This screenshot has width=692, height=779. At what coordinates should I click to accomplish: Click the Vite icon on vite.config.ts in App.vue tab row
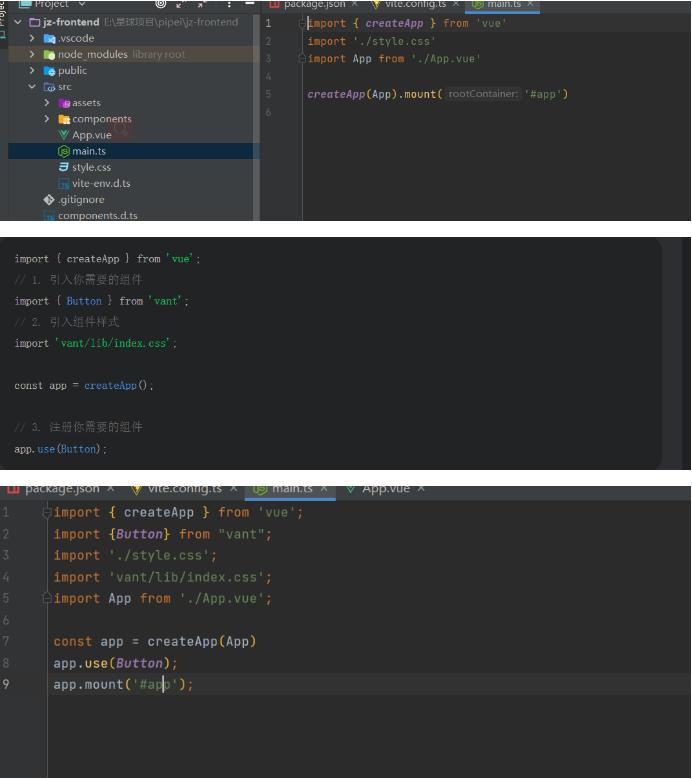136,489
